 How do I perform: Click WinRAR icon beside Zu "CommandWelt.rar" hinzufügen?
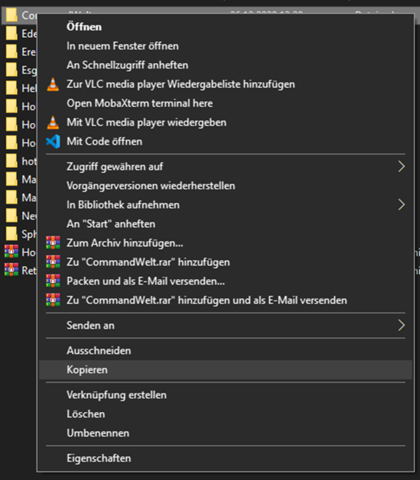pos(53,262)
